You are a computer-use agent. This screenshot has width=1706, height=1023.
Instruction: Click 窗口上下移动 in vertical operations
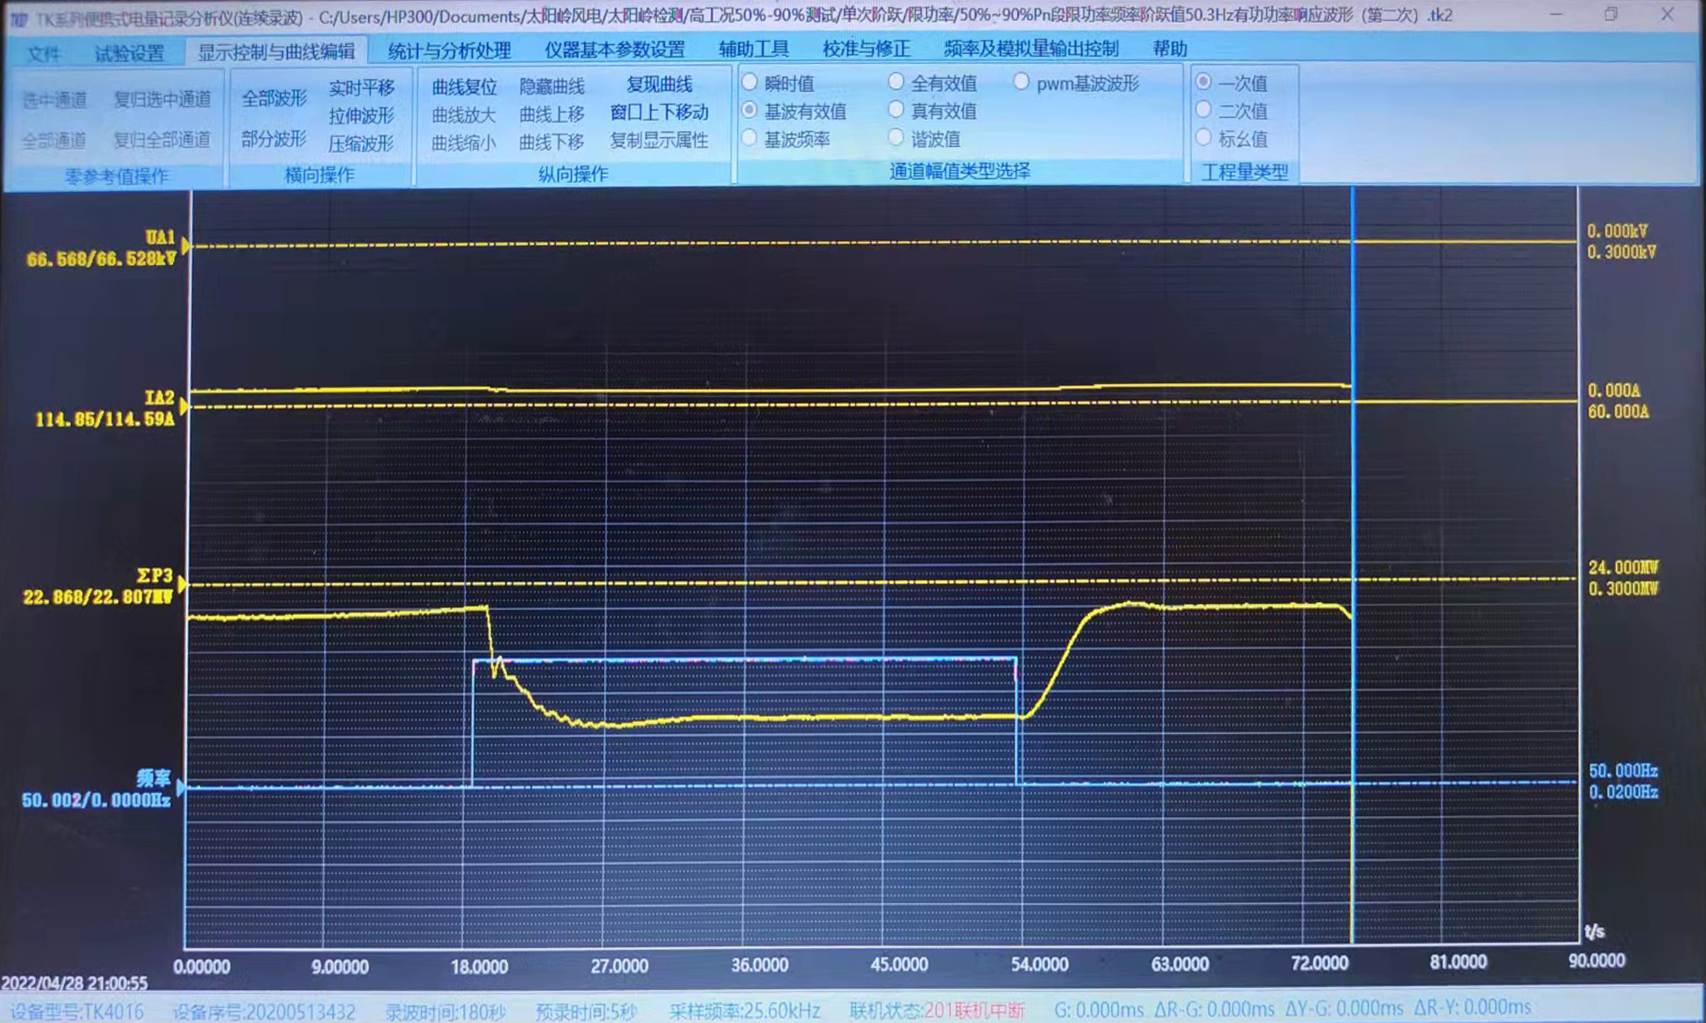click(x=659, y=112)
